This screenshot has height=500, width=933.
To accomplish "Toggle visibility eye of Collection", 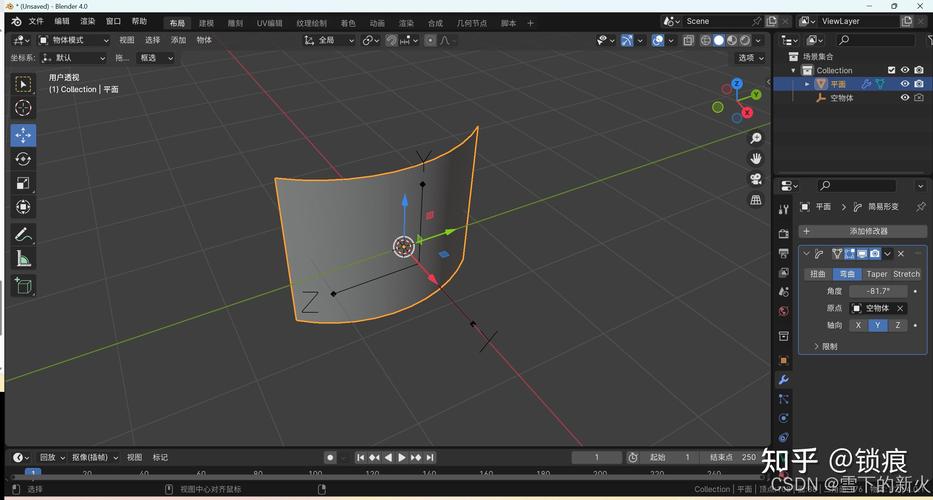I will pyautogui.click(x=905, y=70).
